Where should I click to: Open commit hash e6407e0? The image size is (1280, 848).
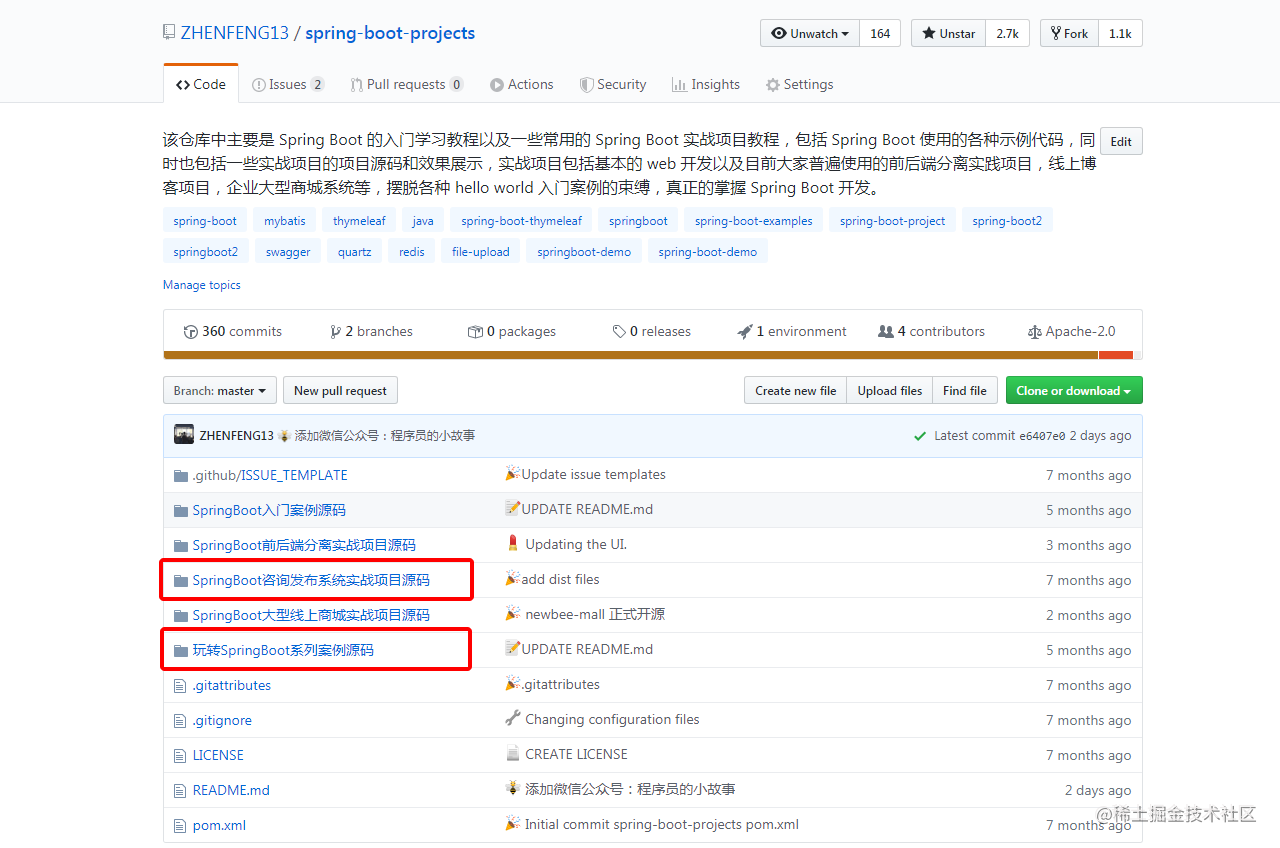click(1042, 436)
